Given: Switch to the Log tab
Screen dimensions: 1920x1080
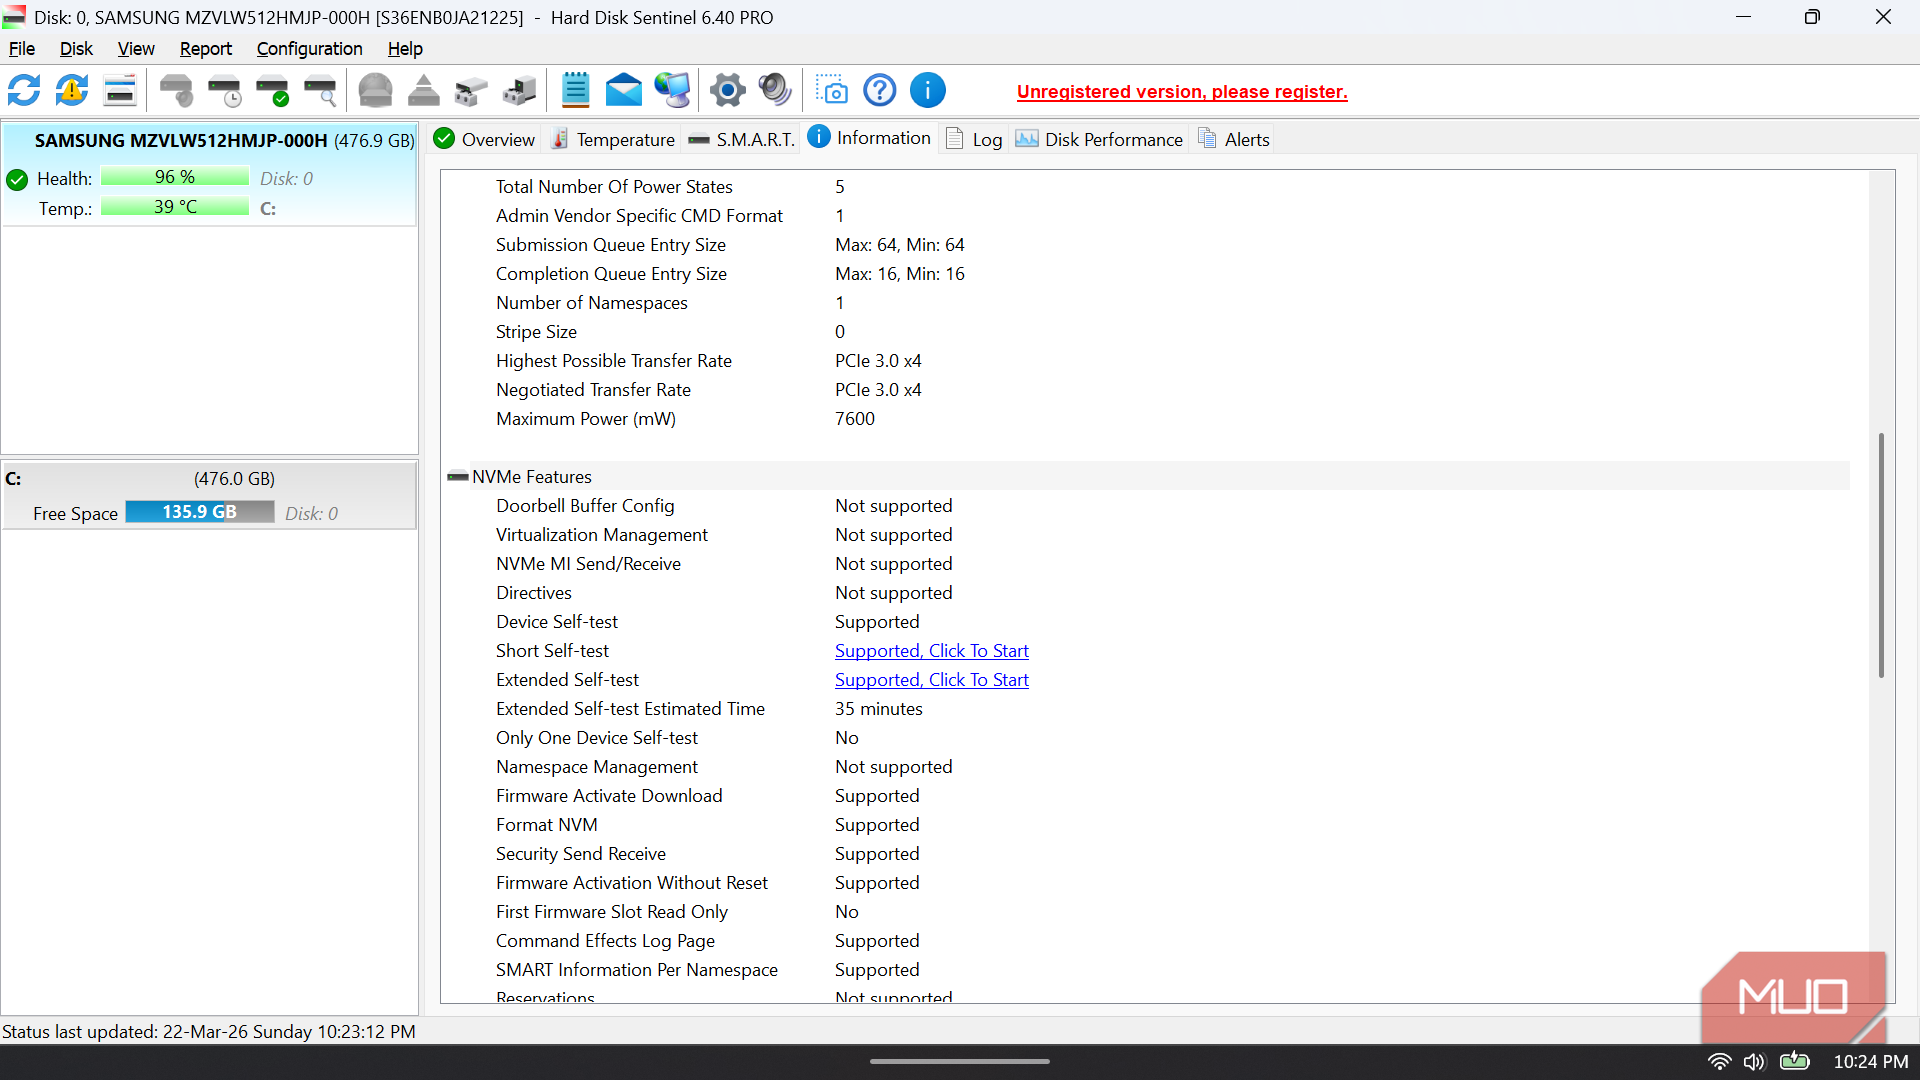Looking at the screenshot, I should click(974, 139).
